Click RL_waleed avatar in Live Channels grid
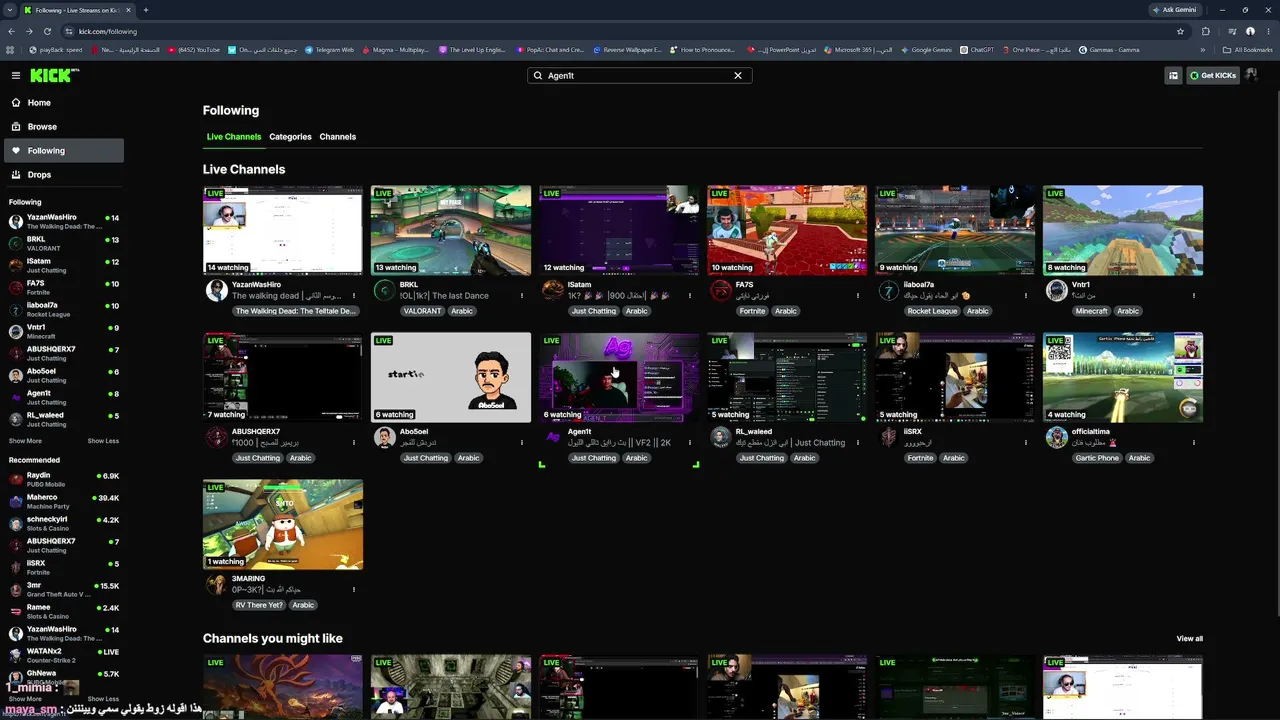1280x720 pixels. 720,437
